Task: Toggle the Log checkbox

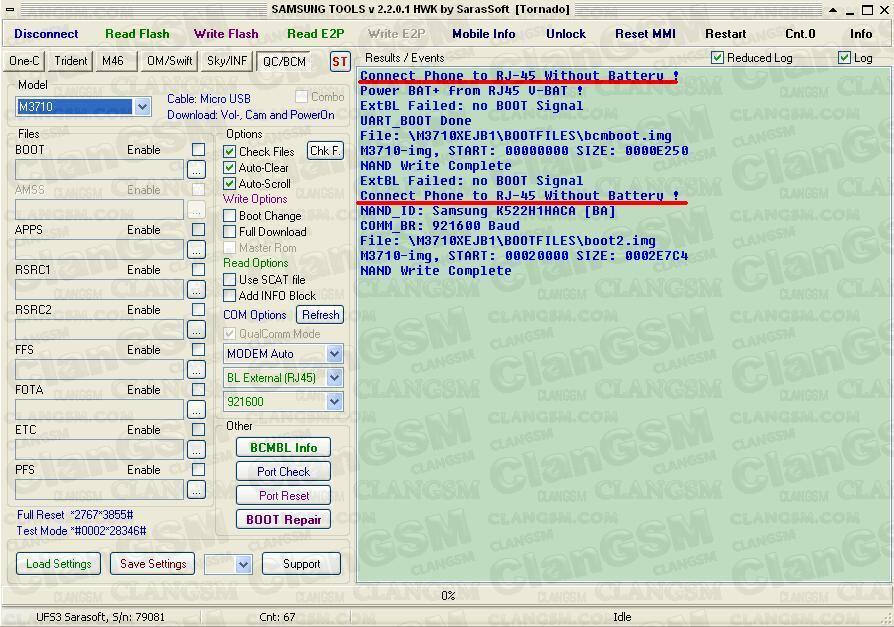Action: tap(844, 58)
